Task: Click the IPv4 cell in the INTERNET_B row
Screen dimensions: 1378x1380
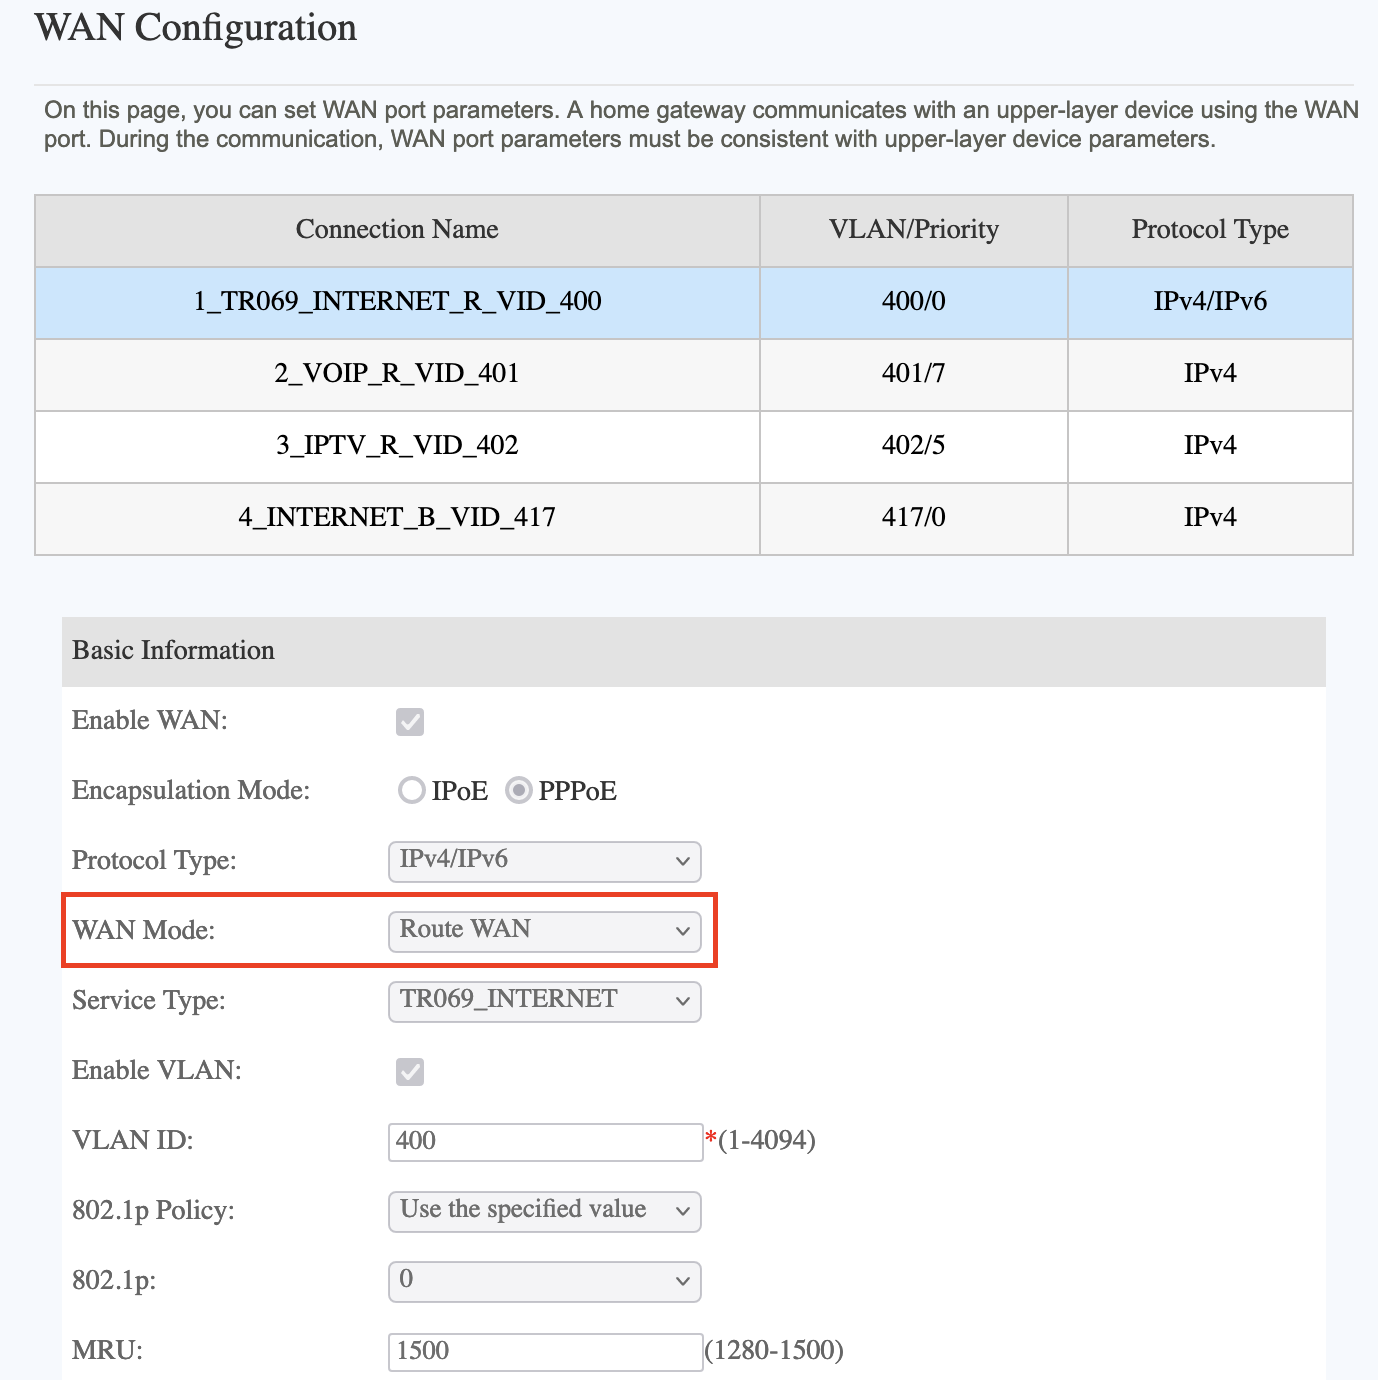Action: pyautogui.click(x=1210, y=518)
